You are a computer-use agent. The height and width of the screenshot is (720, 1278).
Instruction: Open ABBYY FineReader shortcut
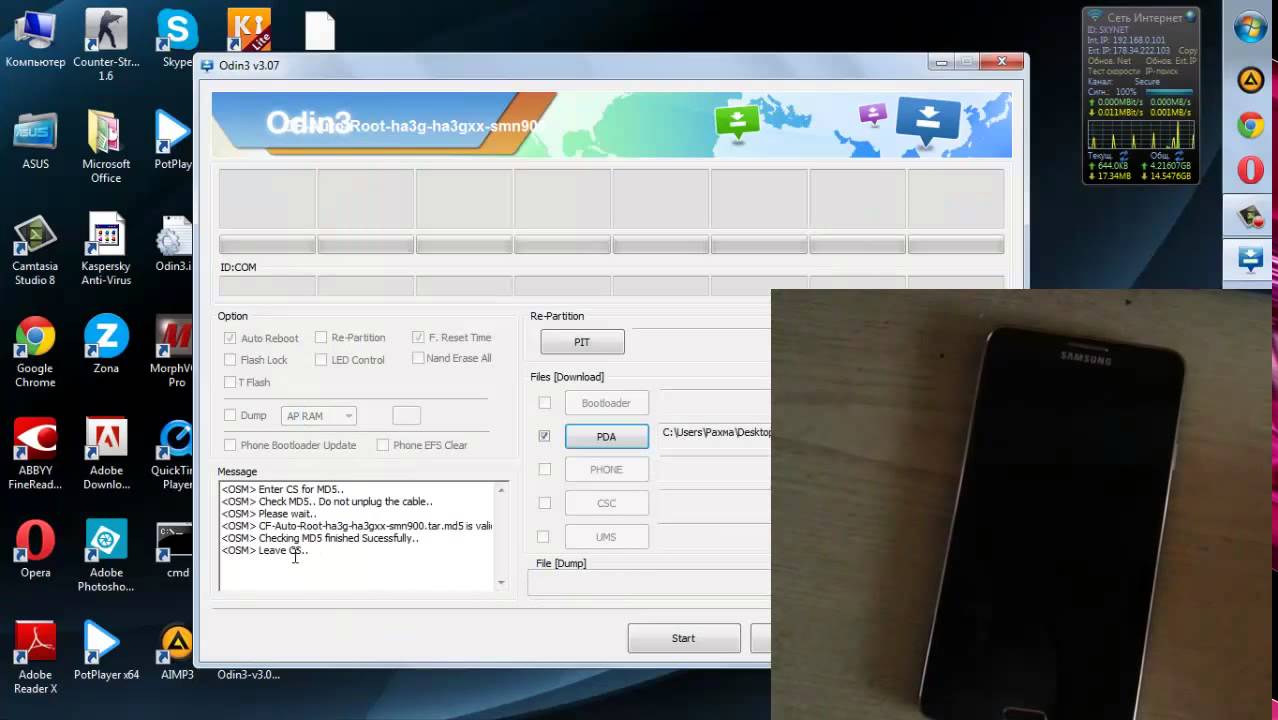[35, 454]
